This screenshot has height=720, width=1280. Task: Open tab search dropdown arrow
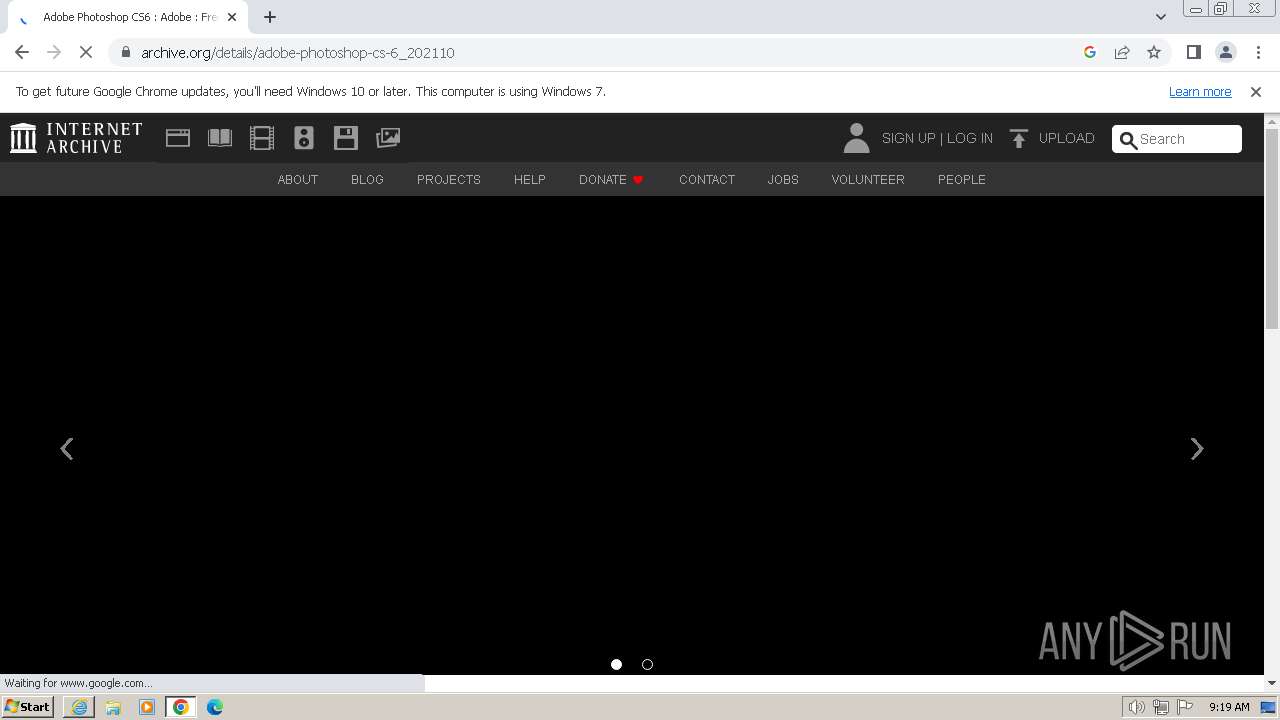pos(1161,17)
